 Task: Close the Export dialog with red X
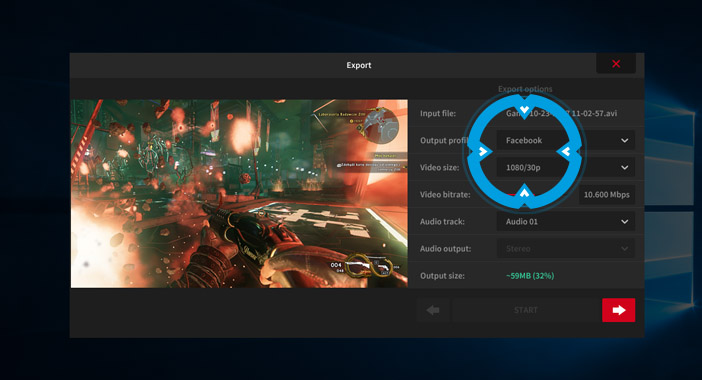pos(616,64)
